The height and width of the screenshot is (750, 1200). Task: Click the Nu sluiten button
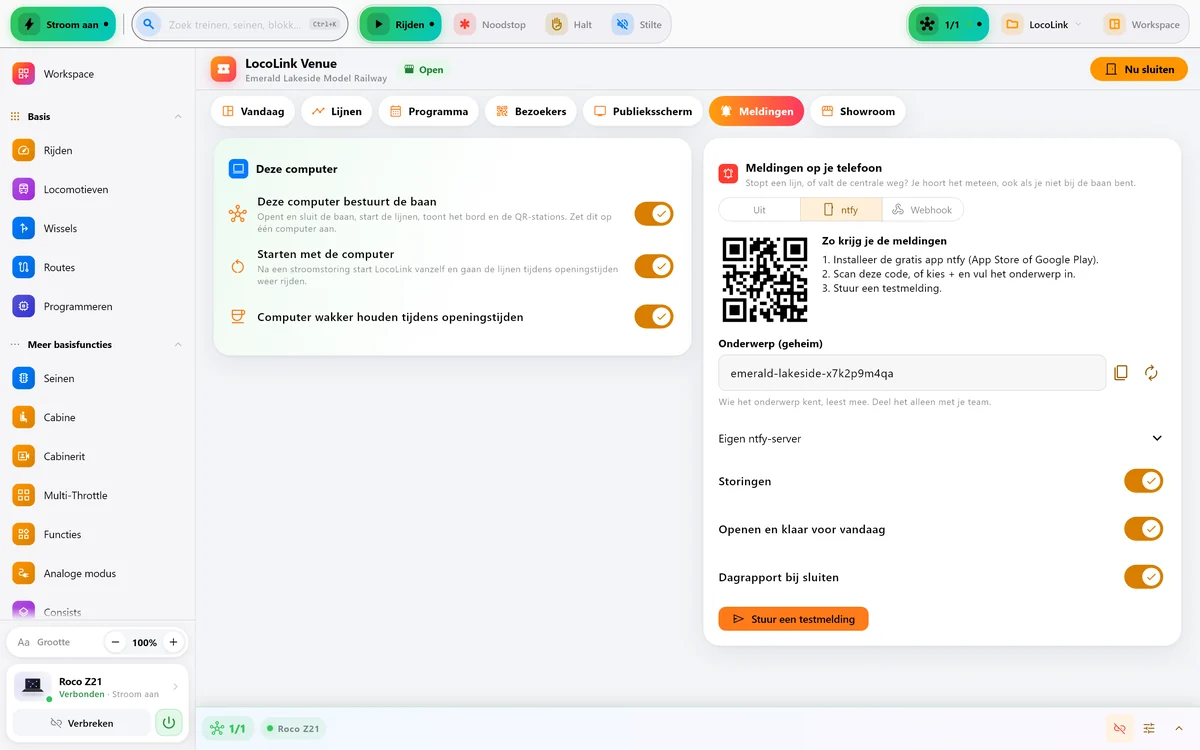(1139, 69)
